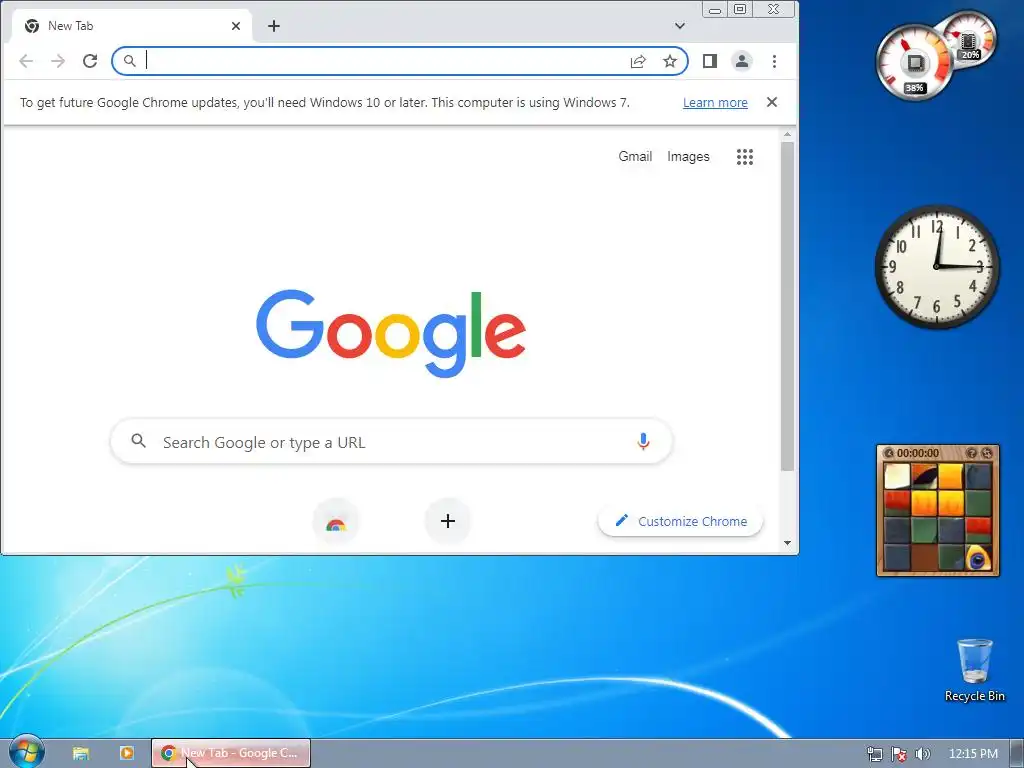The height and width of the screenshot is (768, 1024).
Task: Add a new shortcut tile
Action: pyautogui.click(x=448, y=521)
